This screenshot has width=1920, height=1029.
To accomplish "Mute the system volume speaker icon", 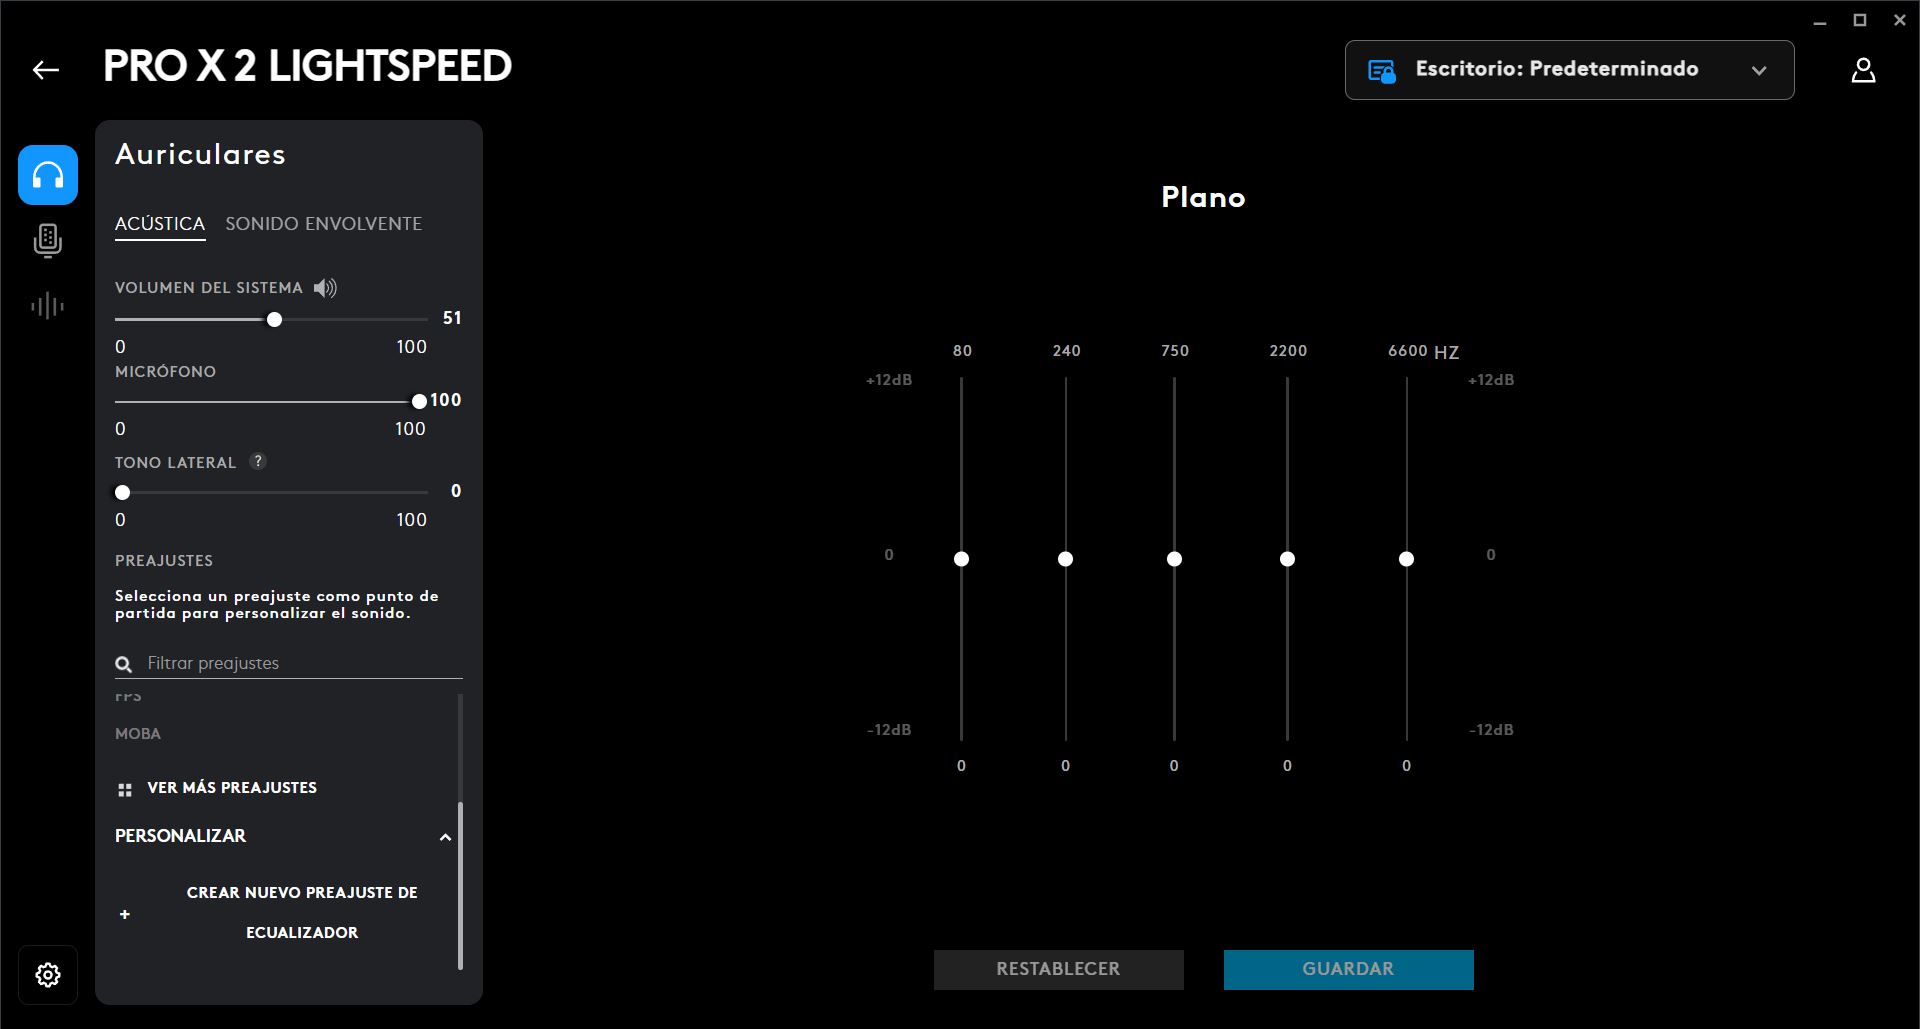I will (325, 288).
